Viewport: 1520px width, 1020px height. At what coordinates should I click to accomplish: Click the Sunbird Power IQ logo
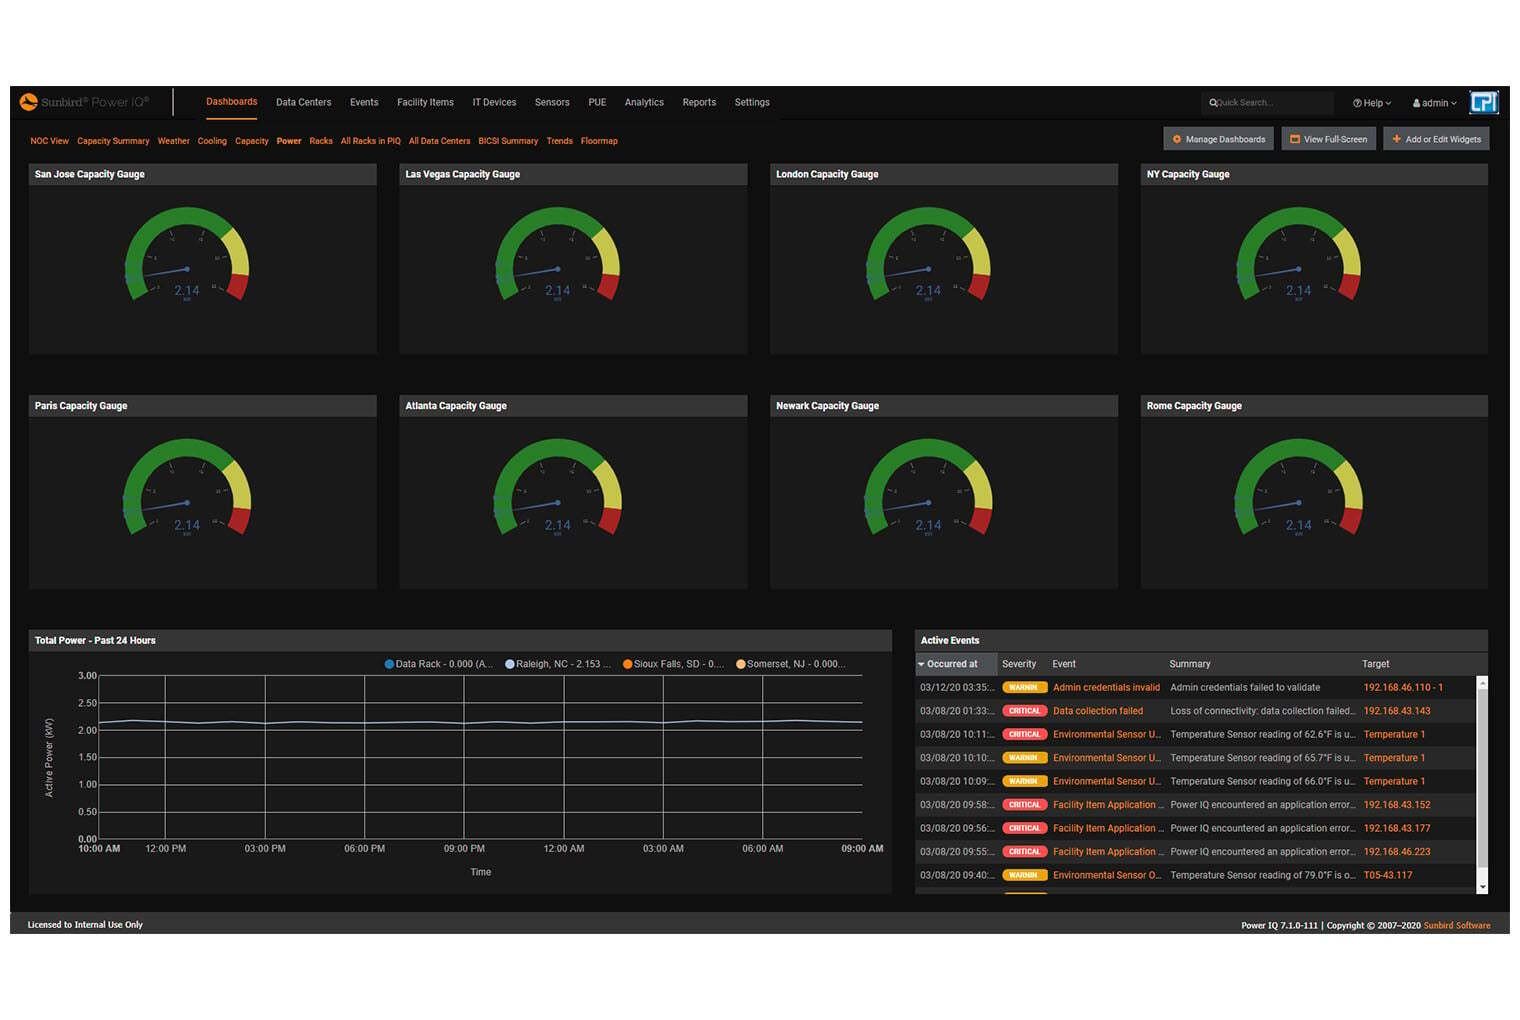(84, 102)
